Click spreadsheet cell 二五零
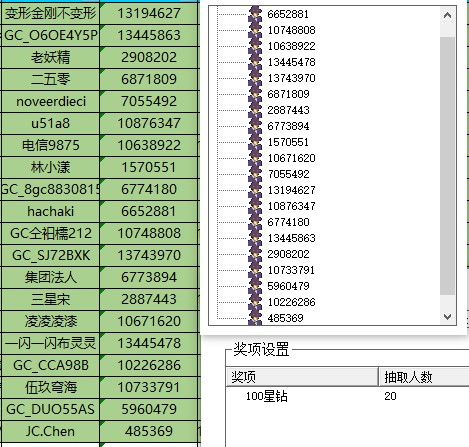The height and width of the screenshot is (447, 469). (51, 79)
